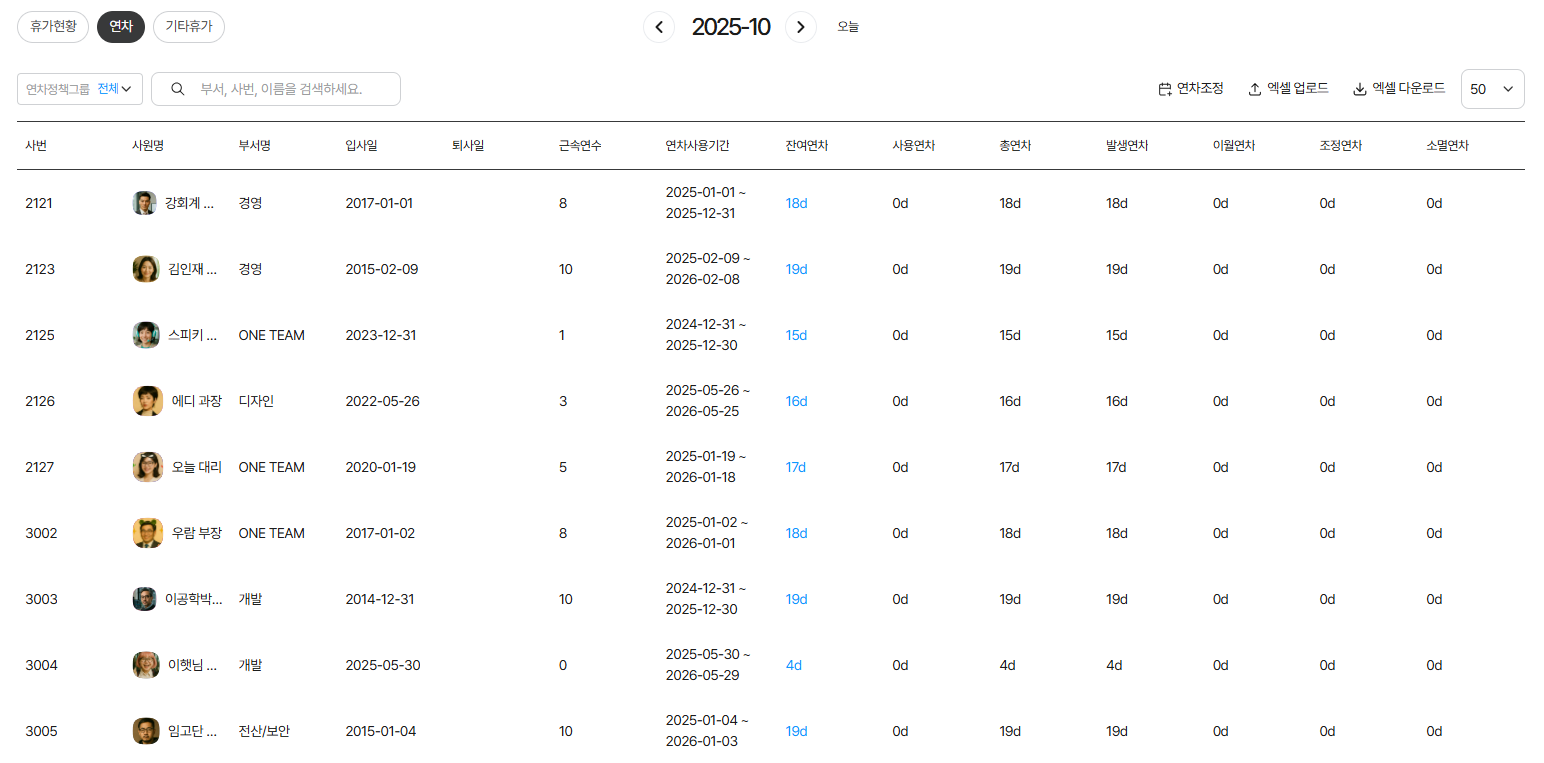Go to next month with right arrow
The image size is (1544, 763).
(801, 27)
